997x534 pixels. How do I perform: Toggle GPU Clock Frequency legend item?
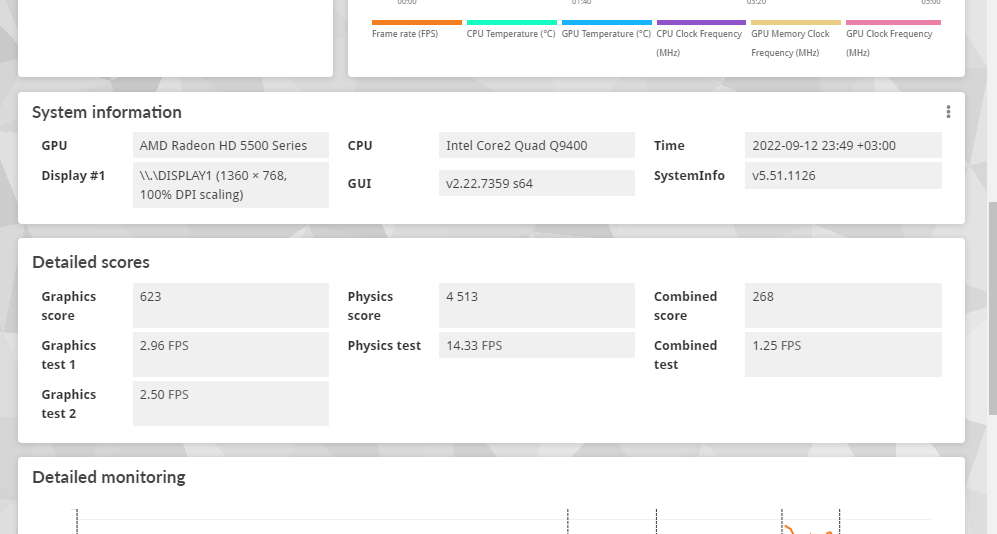coord(893,39)
